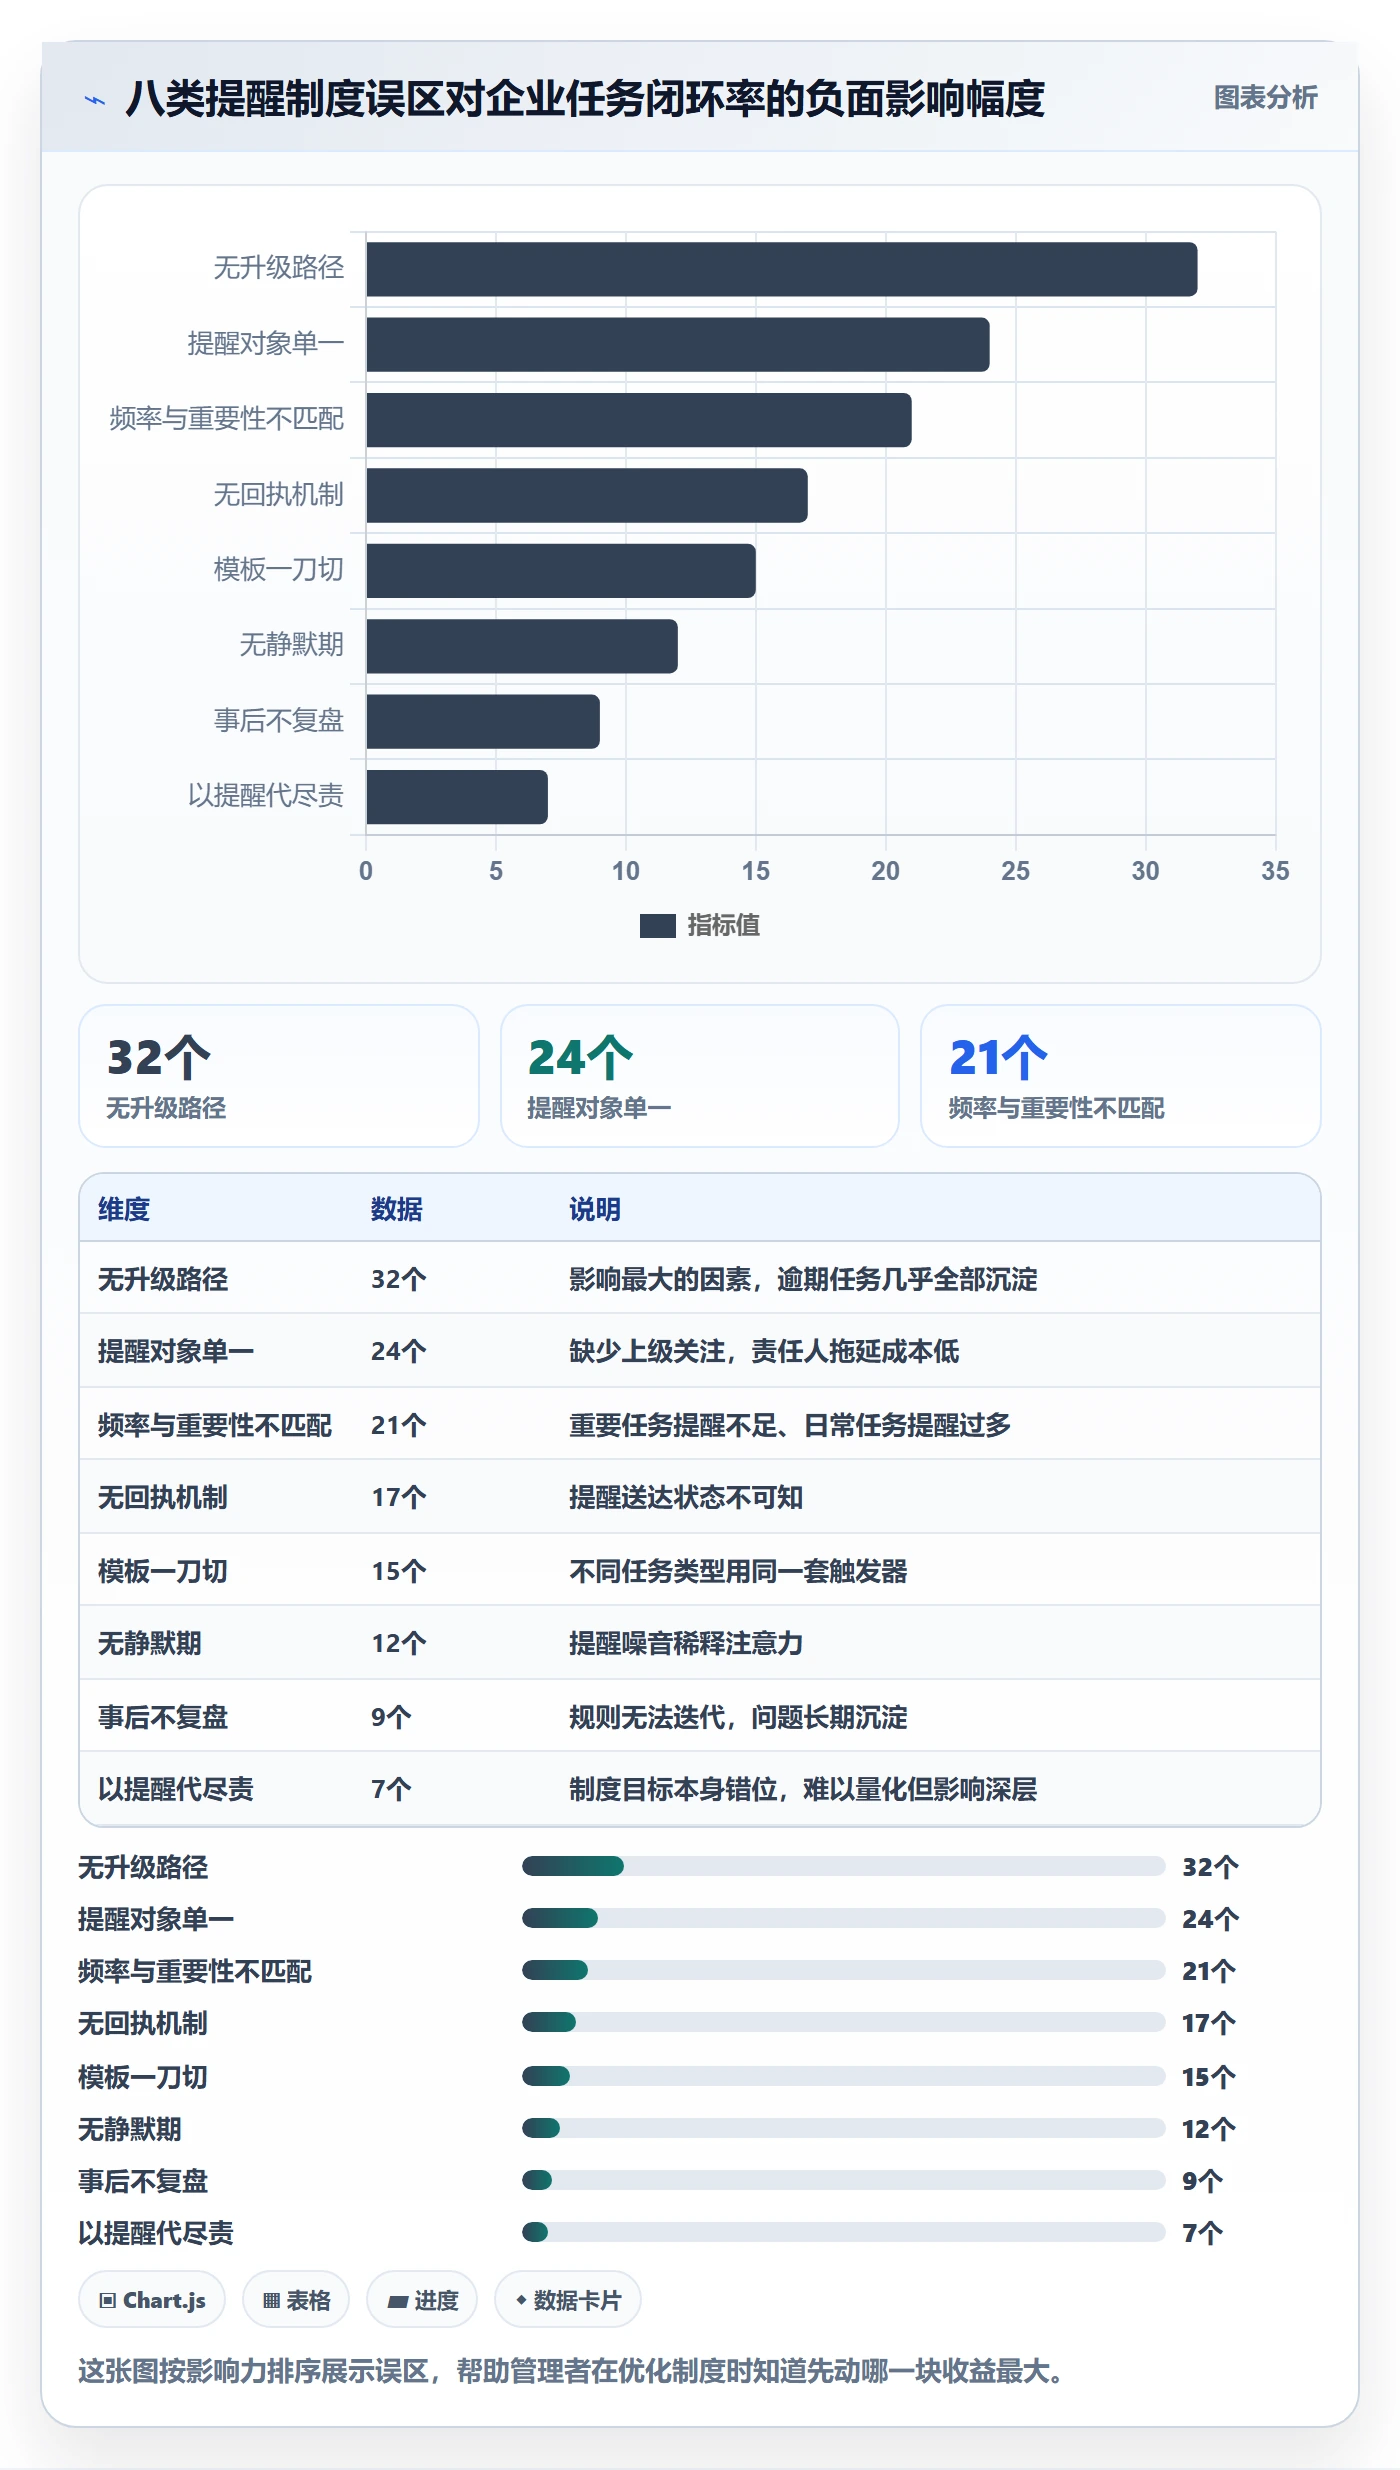Image resolution: width=1400 pixels, height=2470 pixels.
Task: Click 重要任务提醒不足、日常任务提醒过多 description
Action: pos(790,1425)
